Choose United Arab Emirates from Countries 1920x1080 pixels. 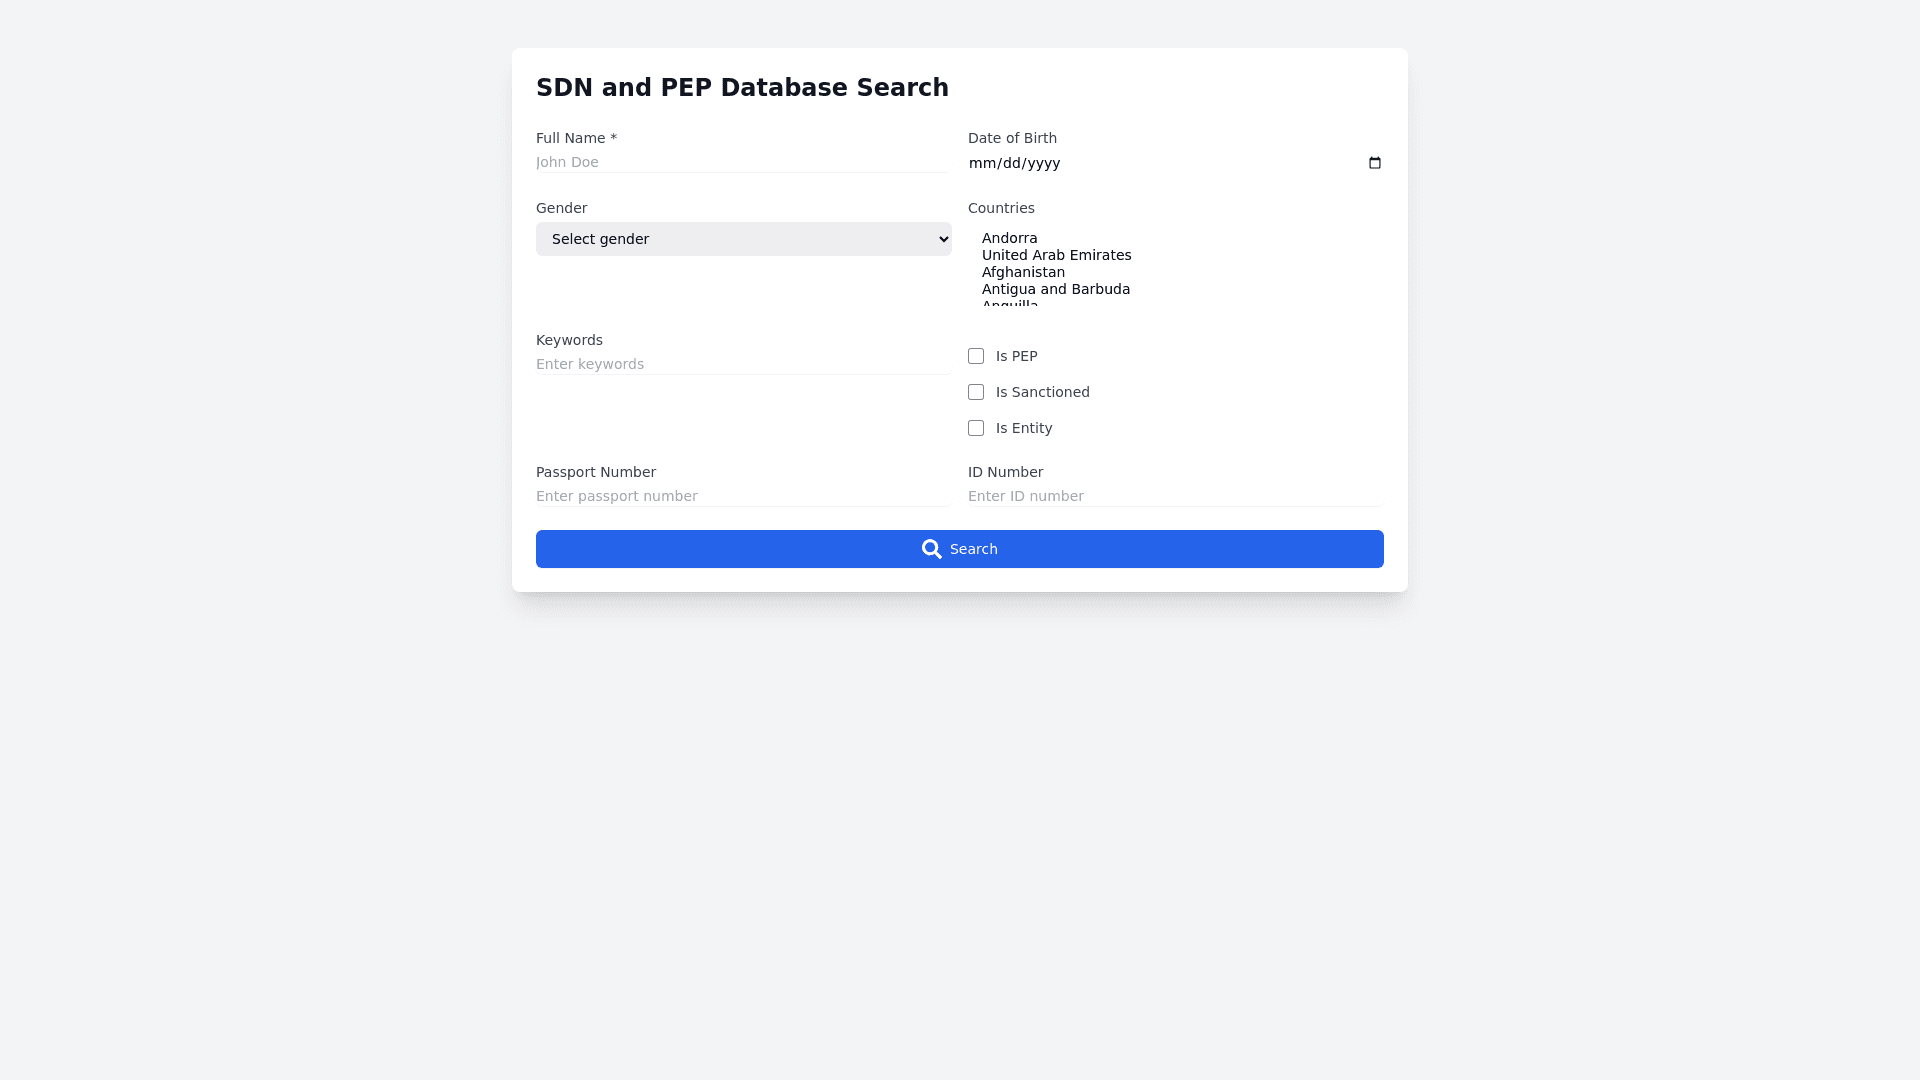tap(1056, 255)
